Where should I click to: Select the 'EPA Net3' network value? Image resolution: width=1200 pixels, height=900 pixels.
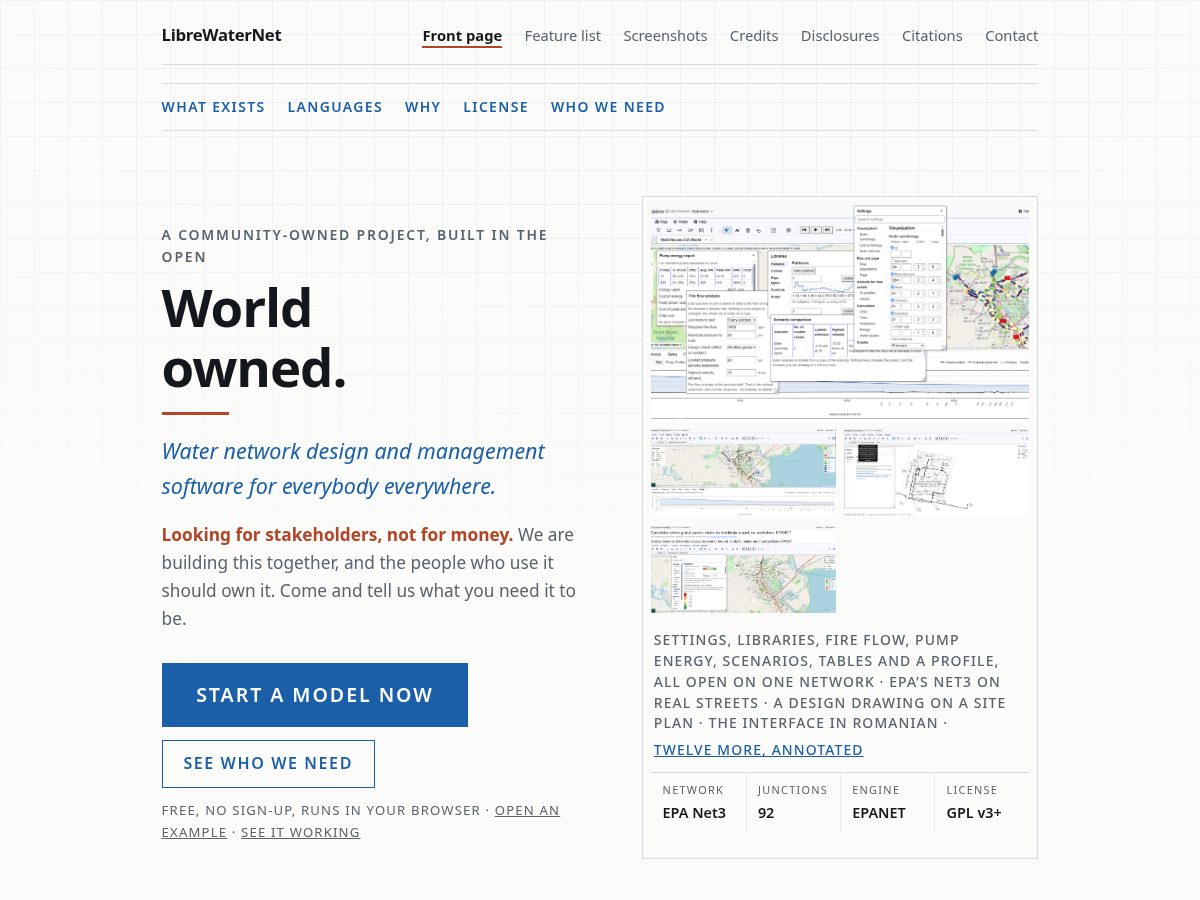point(694,813)
